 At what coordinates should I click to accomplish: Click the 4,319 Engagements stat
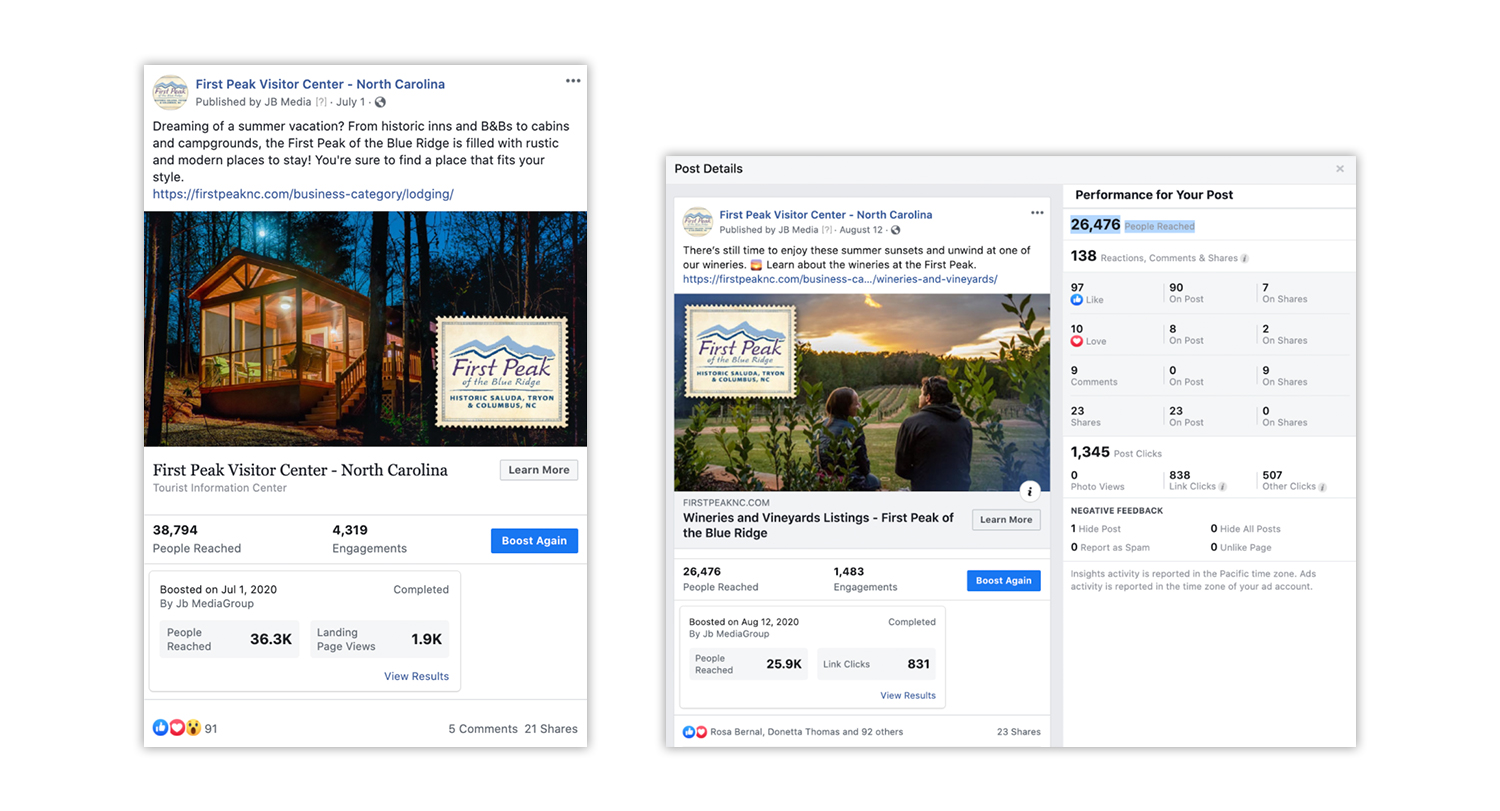coord(369,539)
